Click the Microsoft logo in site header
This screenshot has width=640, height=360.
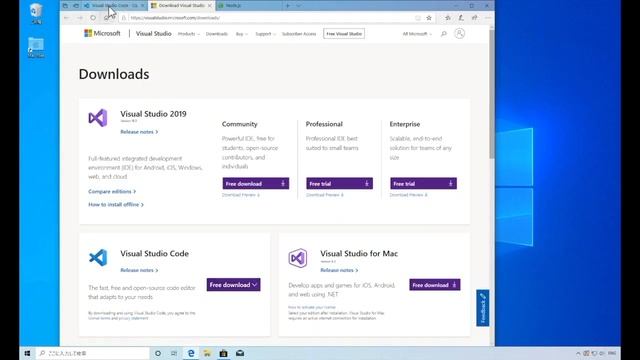102,33
